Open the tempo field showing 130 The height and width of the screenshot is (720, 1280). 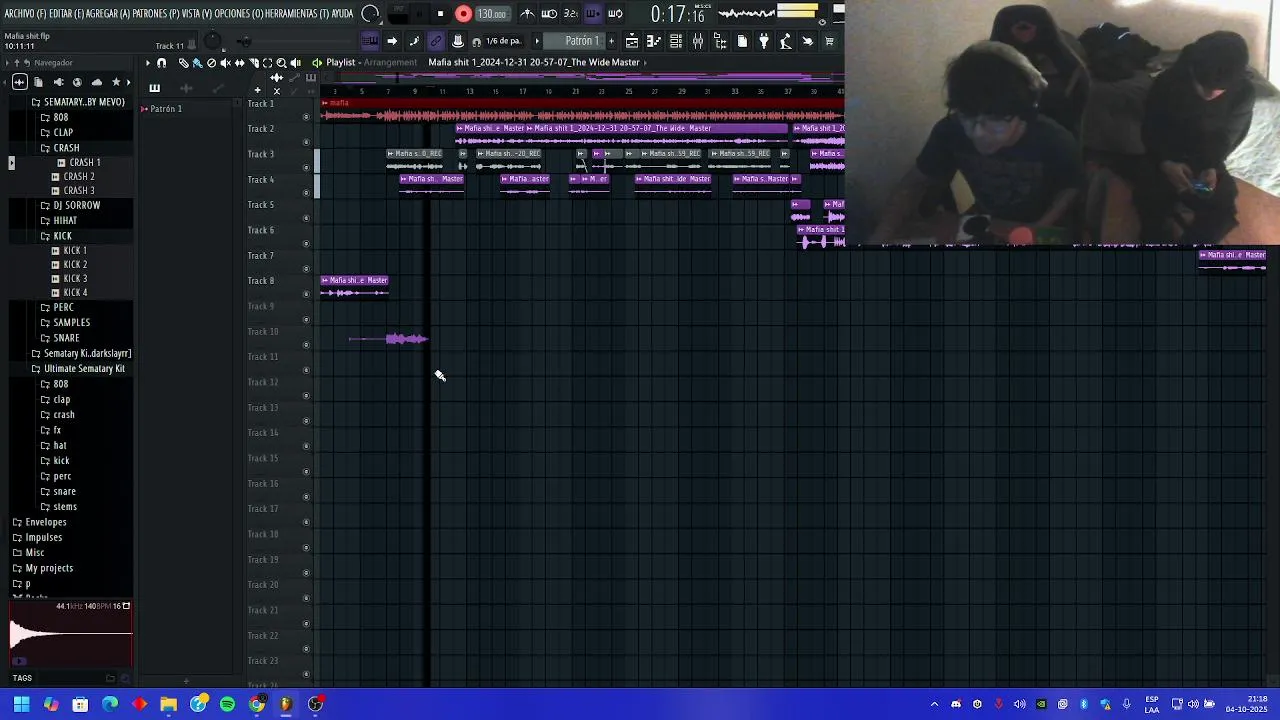pos(491,14)
